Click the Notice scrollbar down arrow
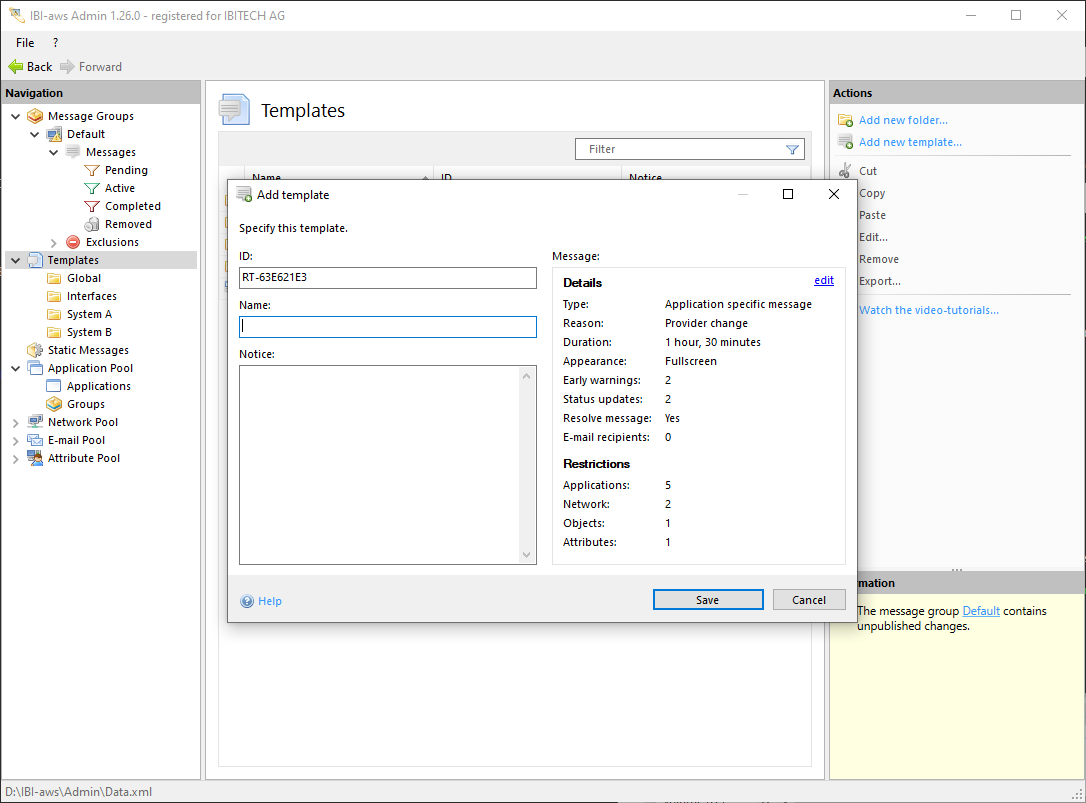This screenshot has height=803, width=1086. [x=528, y=555]
